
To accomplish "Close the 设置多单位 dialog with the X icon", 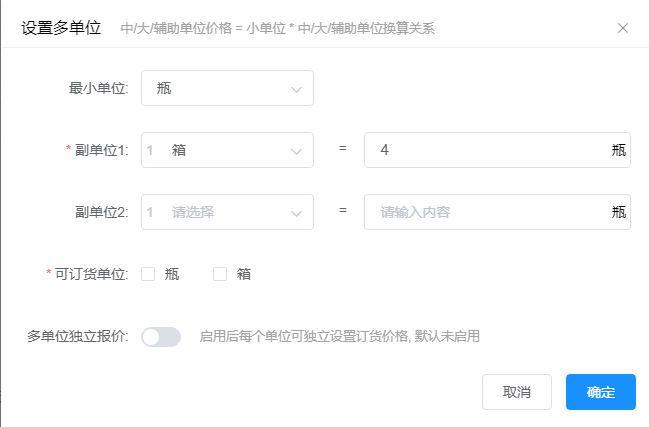I will click(x=623, y=28).
